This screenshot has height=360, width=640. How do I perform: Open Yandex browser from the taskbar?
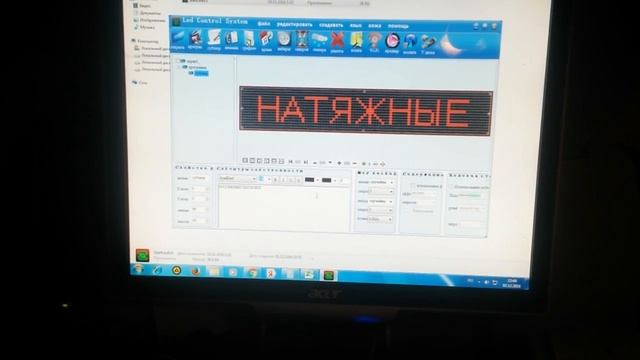[x=271, y=273]
